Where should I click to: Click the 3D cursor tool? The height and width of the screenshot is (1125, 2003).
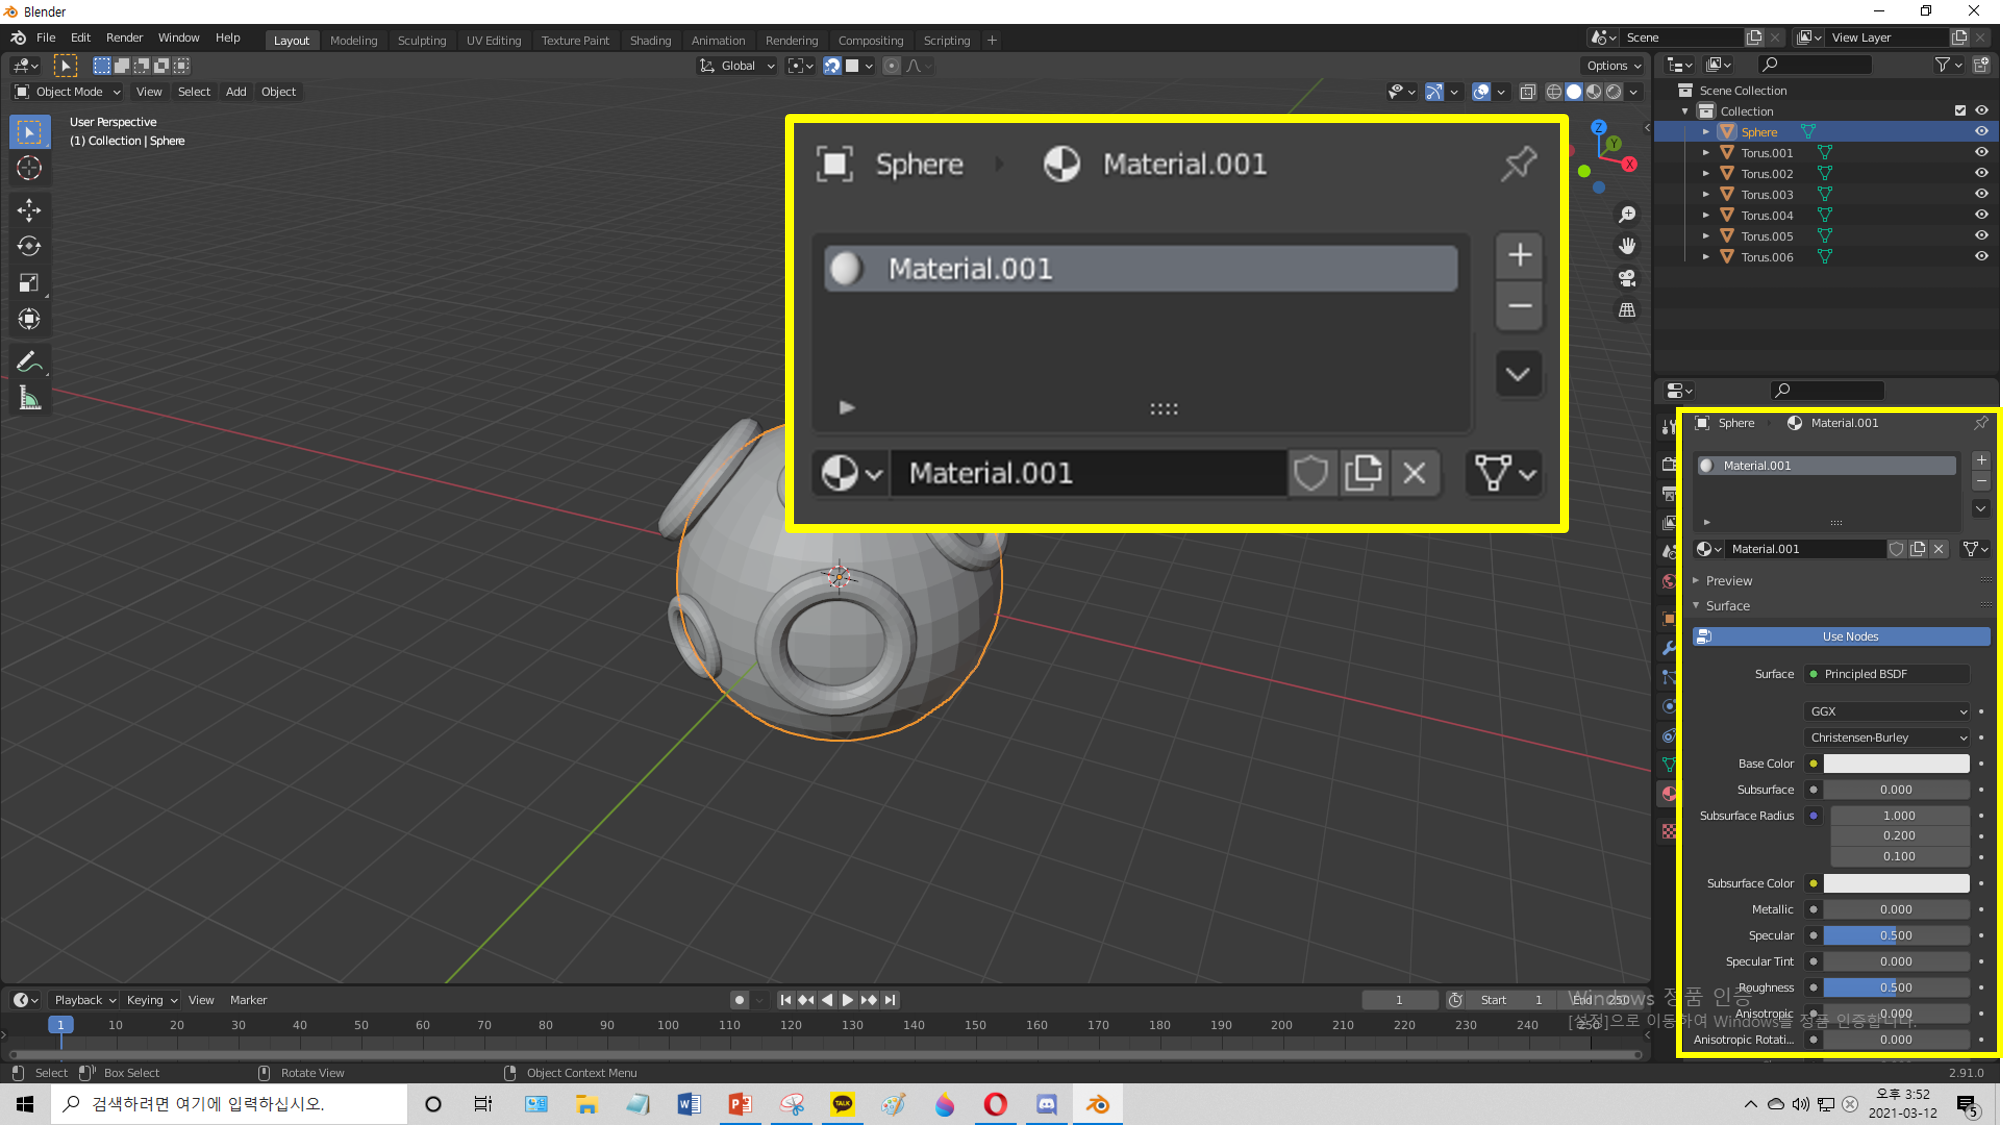(x=29, y=168)
